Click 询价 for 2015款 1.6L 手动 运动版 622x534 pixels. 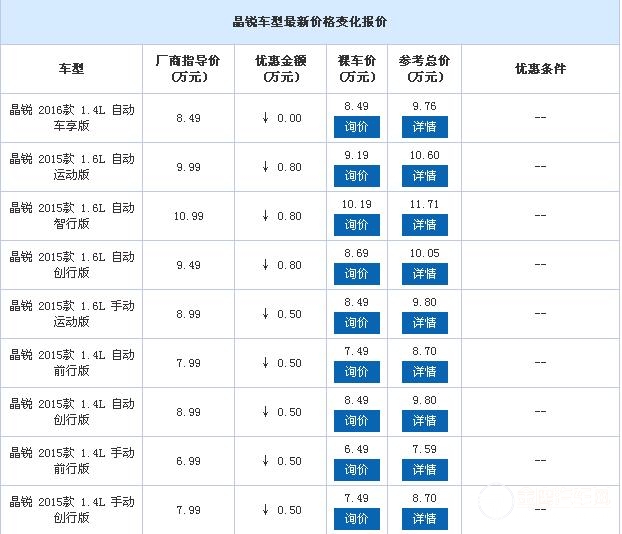pos(356,323)
